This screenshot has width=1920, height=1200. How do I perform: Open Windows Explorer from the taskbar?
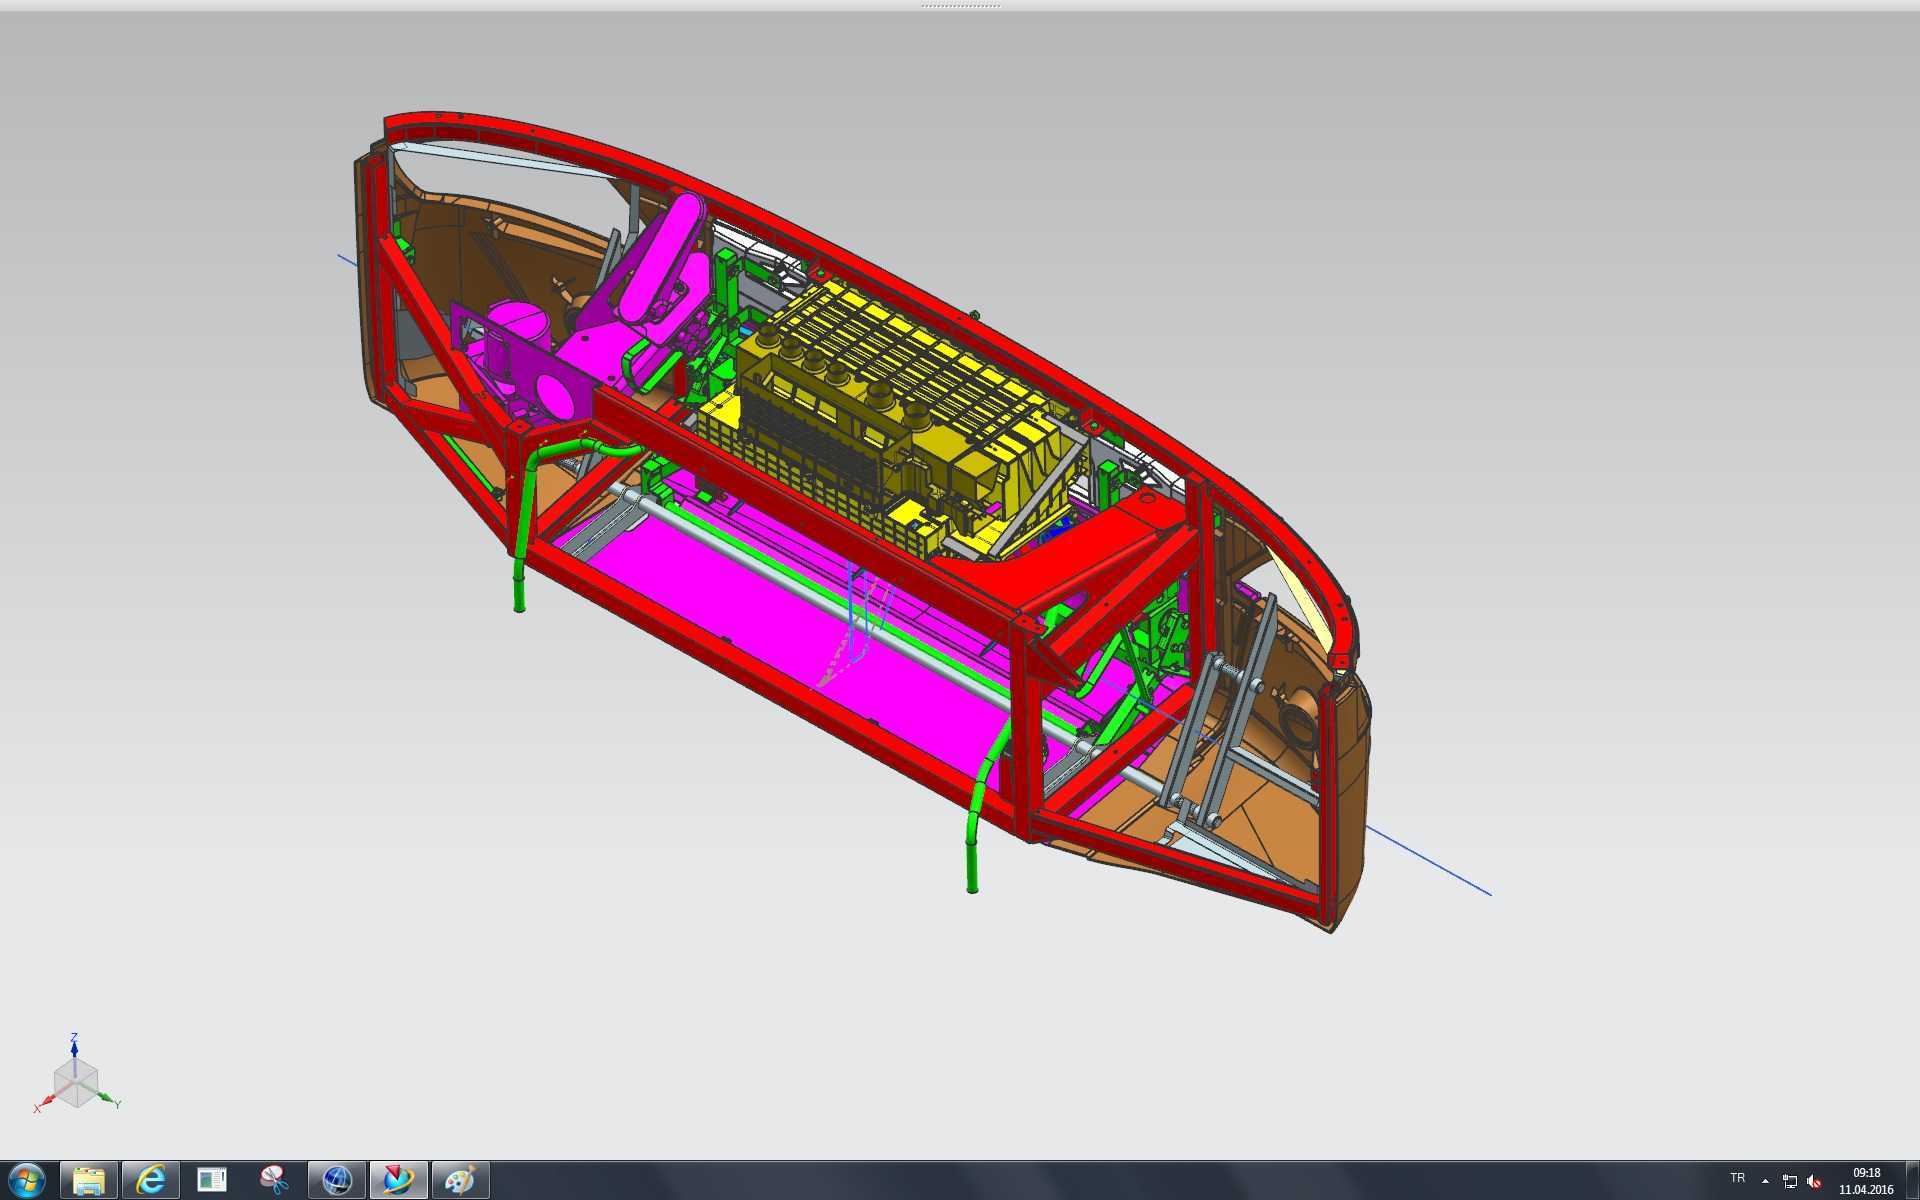[89, 1181]
